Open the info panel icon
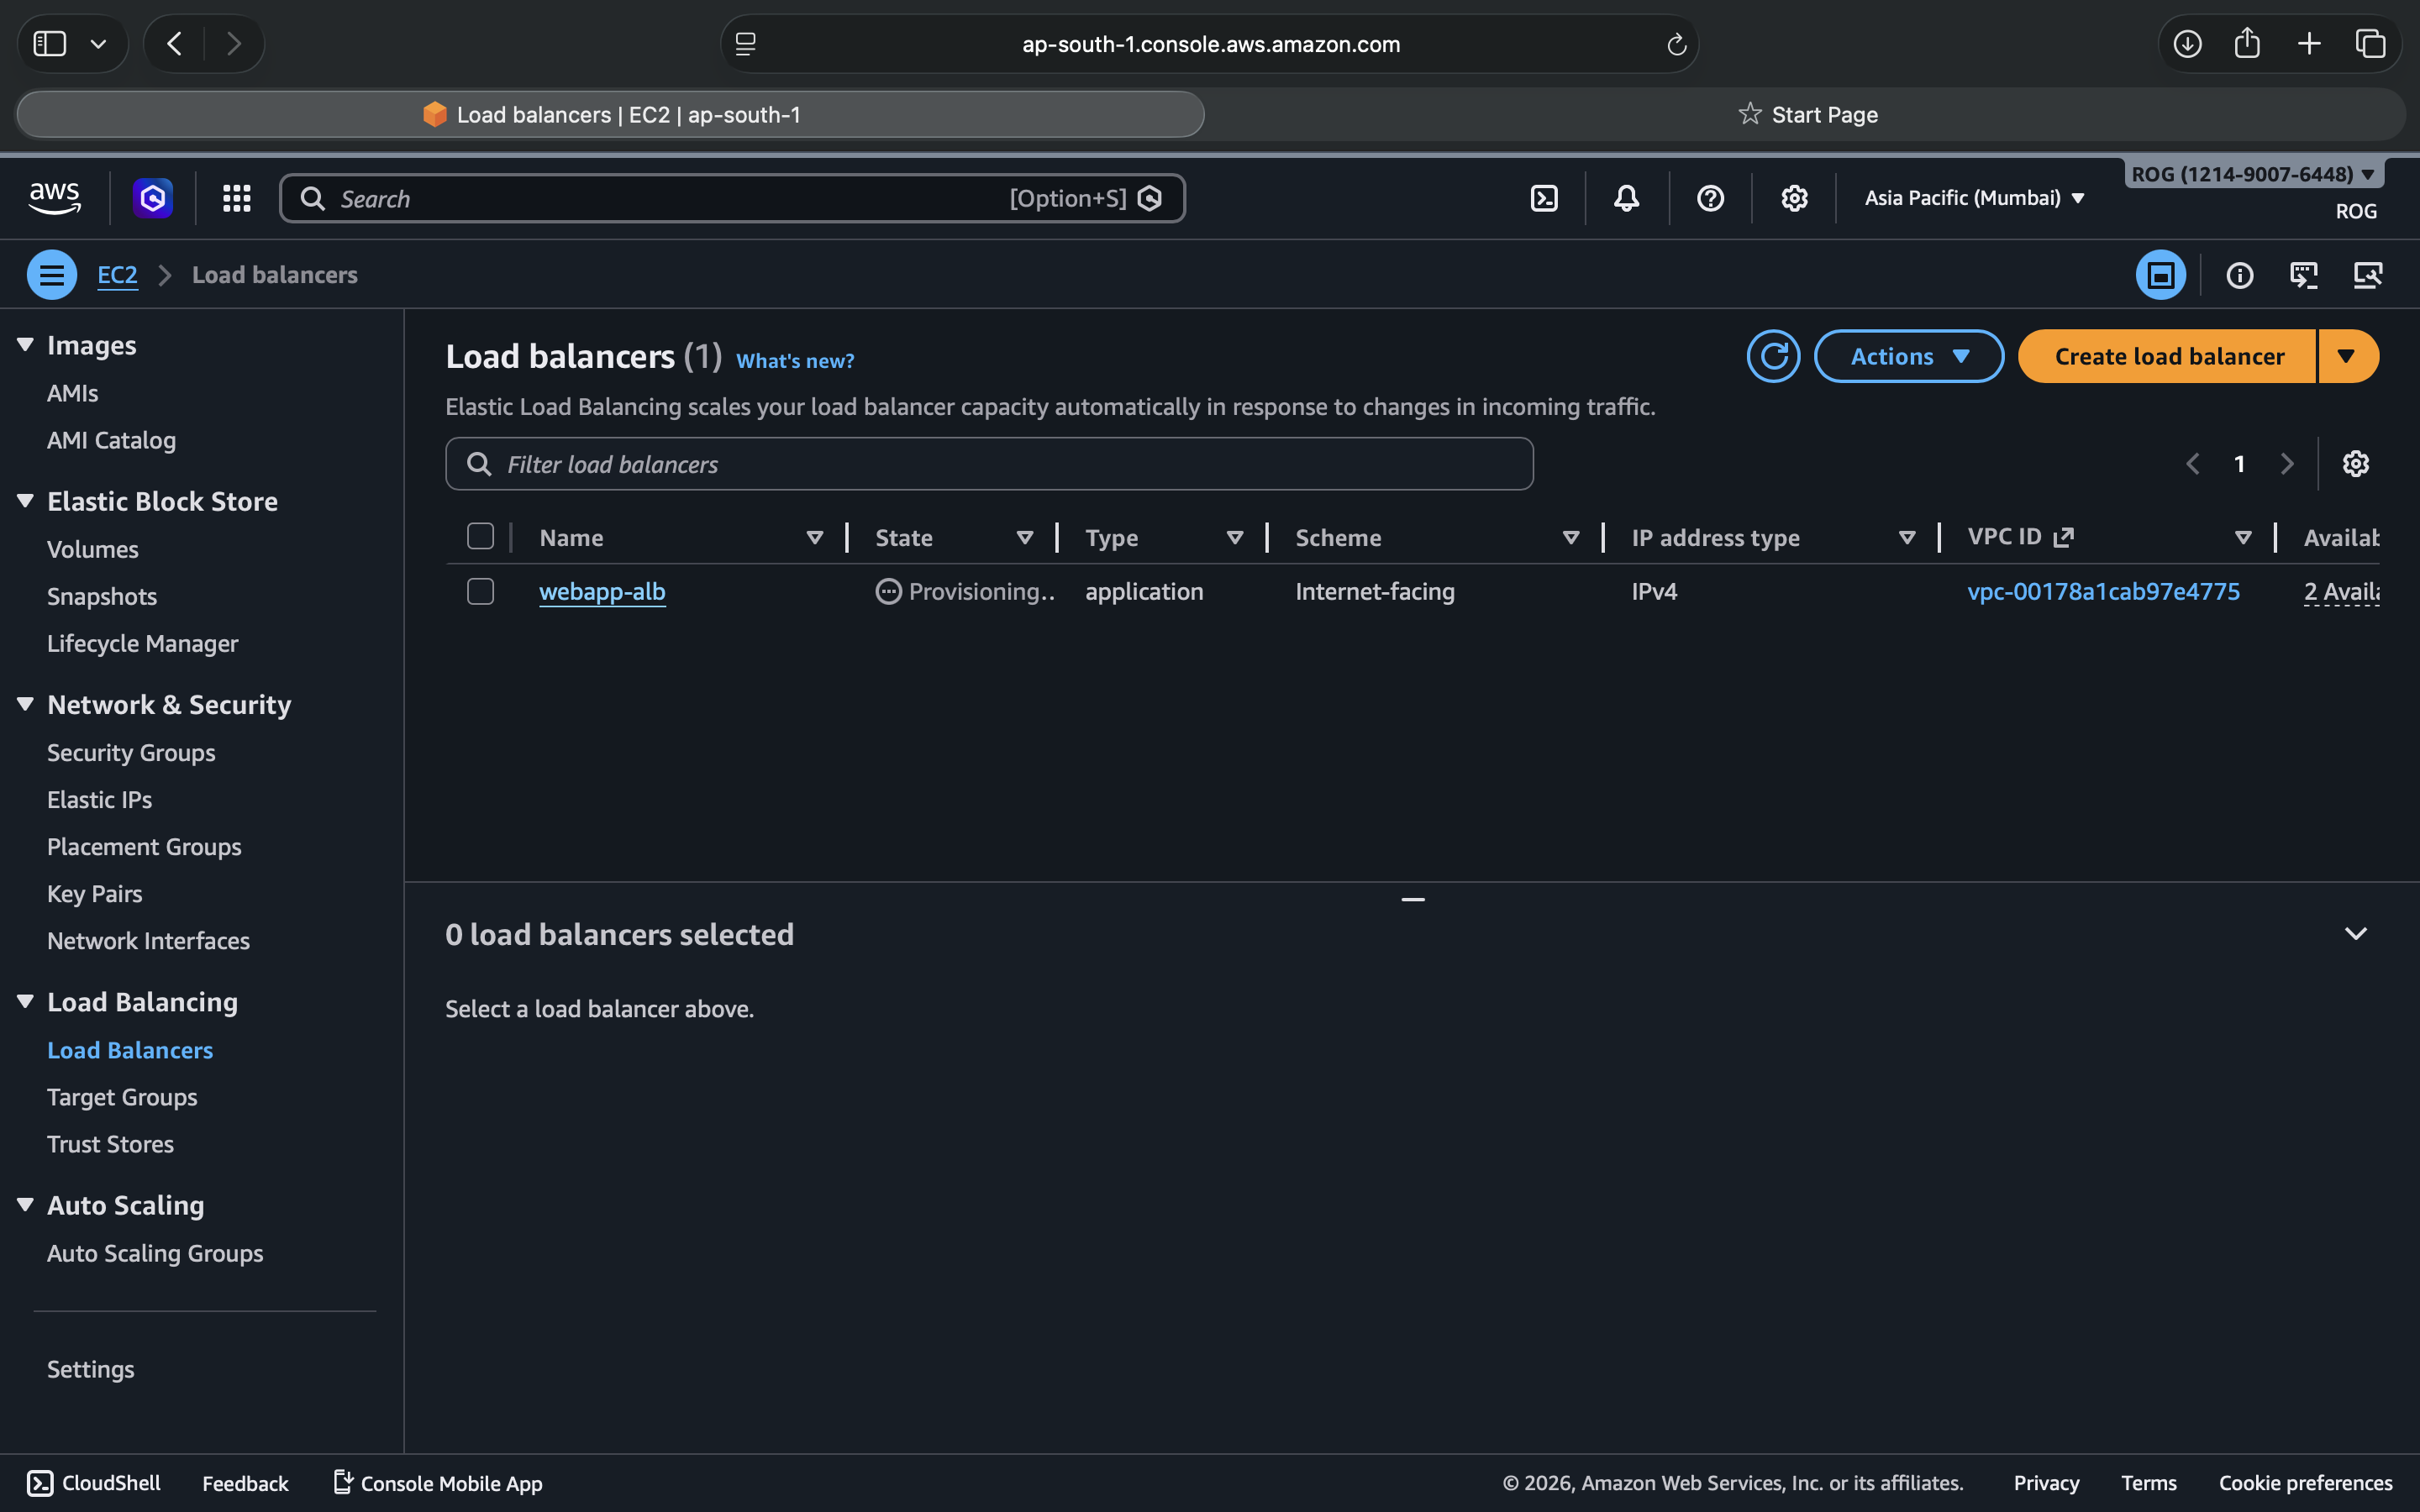The height and width of the screenshot is (1512, 2420). pos(2240,275)
